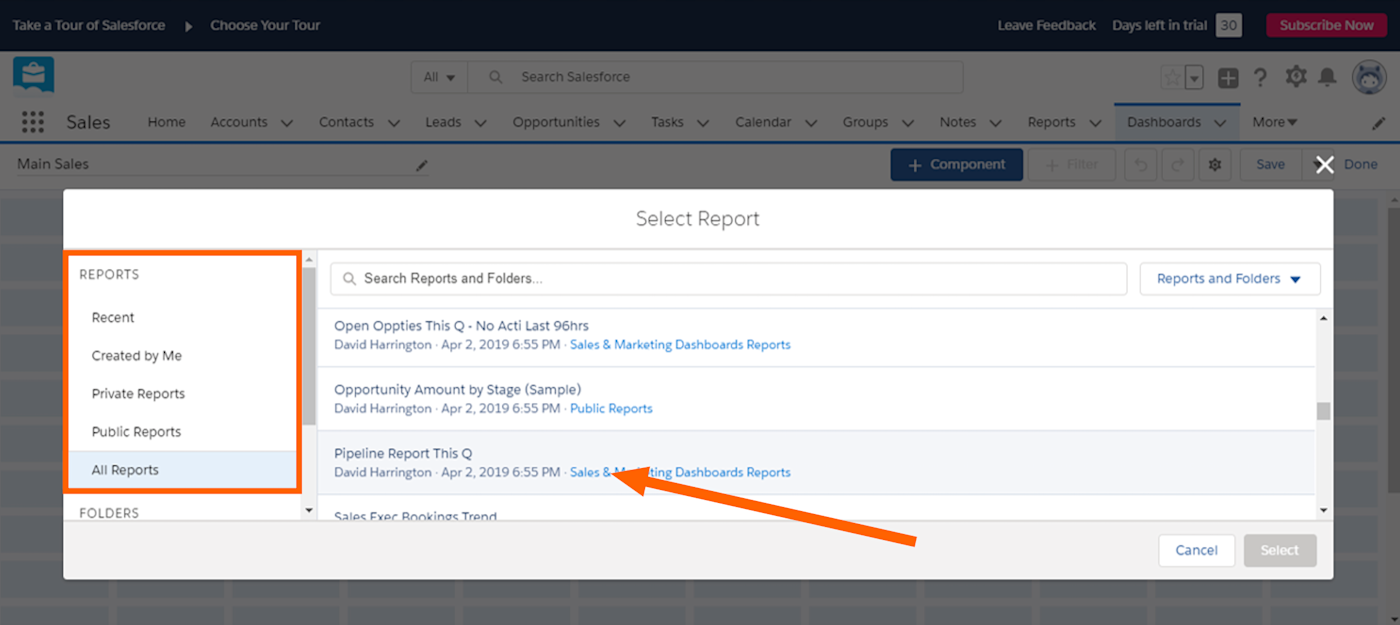Expand the Leads tab chevron
This screenshot has width=1400, height=625.
[x=480, y=123]
